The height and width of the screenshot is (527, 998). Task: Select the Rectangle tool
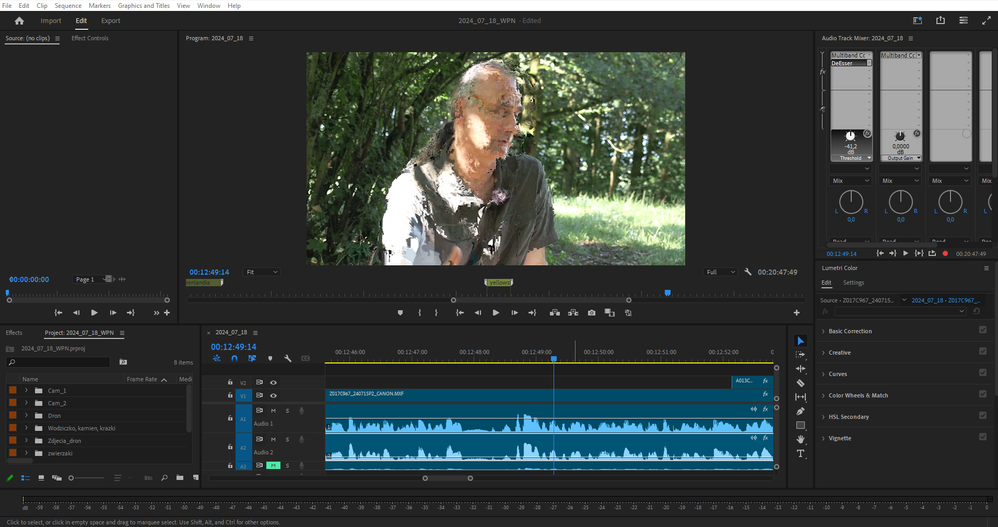(801, 425)
